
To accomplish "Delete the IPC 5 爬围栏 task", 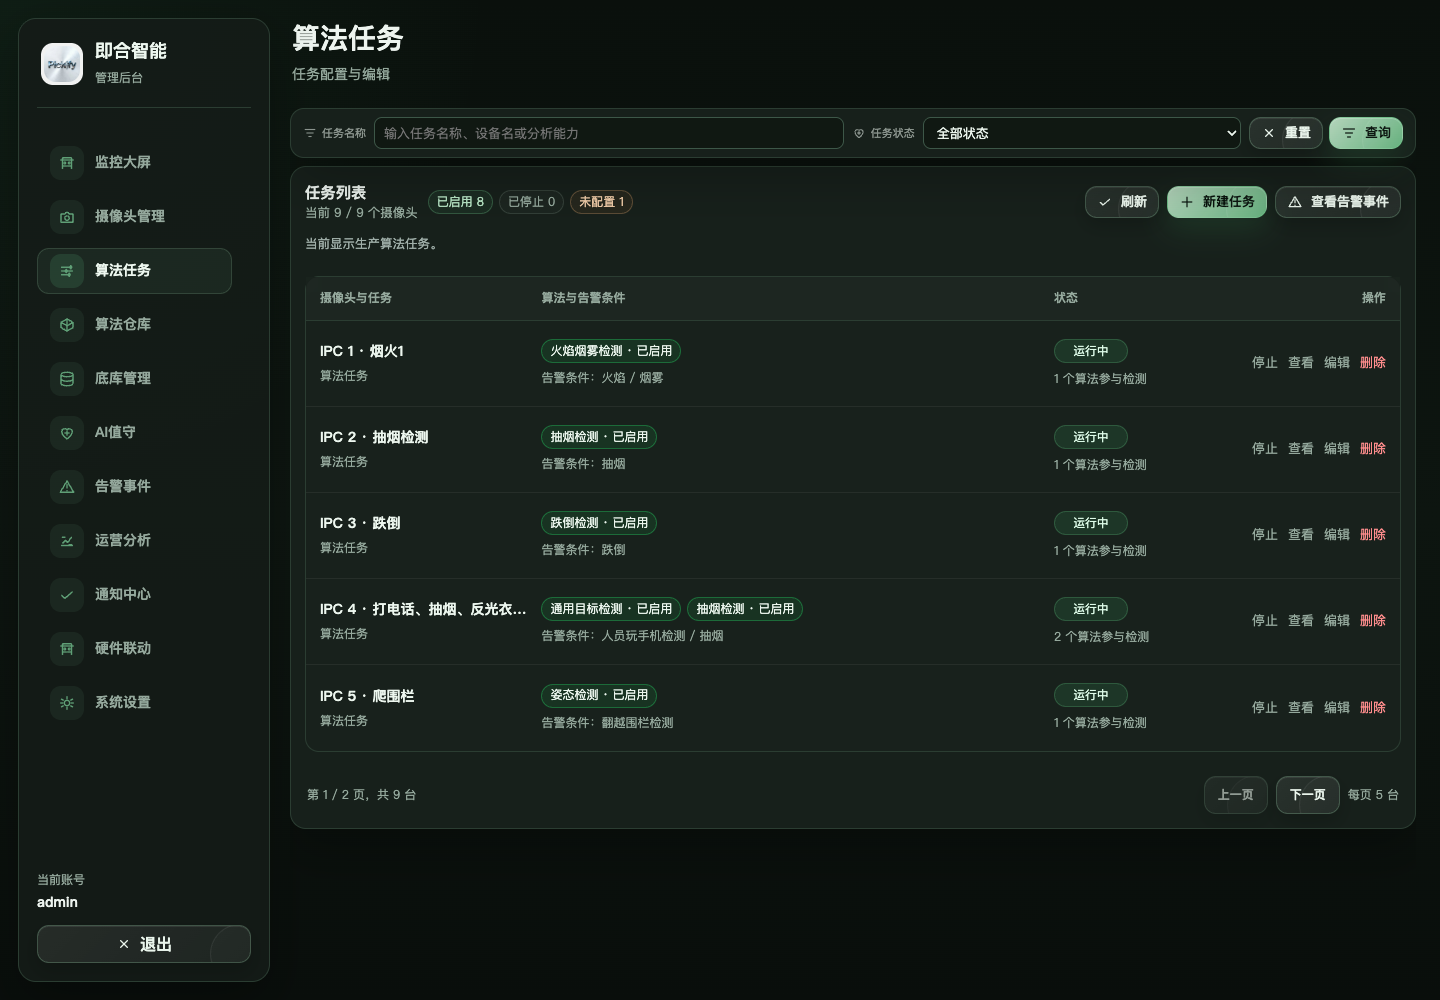I will point(1373,708).
